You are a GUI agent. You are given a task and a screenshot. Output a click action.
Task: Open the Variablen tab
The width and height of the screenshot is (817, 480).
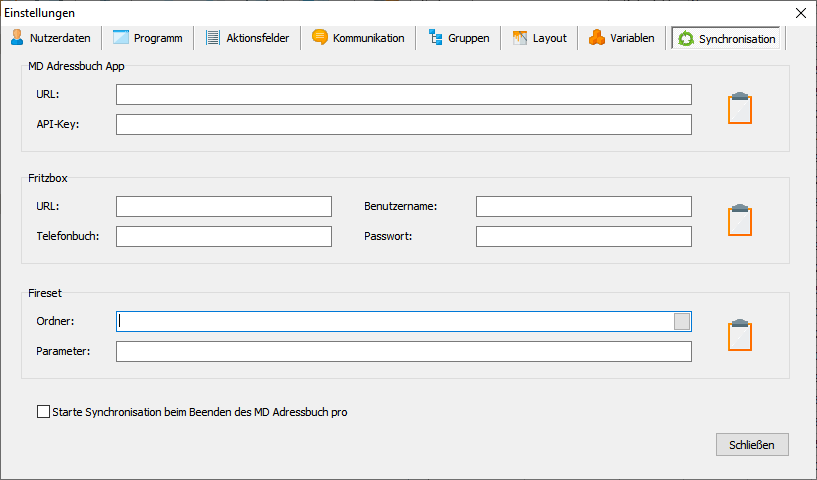[x=622, y=39]
